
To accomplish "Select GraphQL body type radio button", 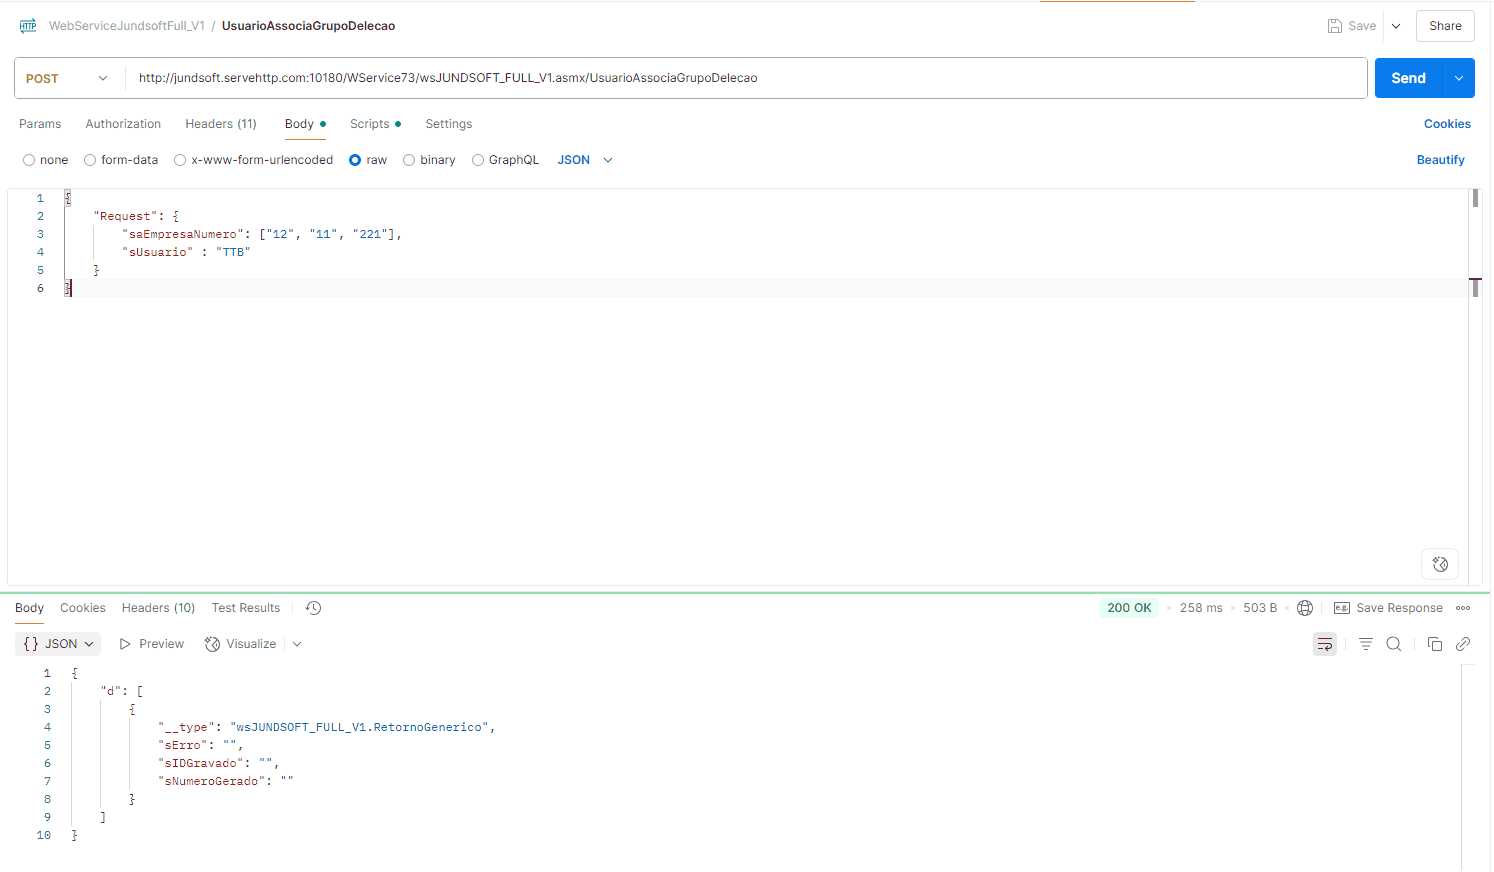I will [x=478, y=160].
